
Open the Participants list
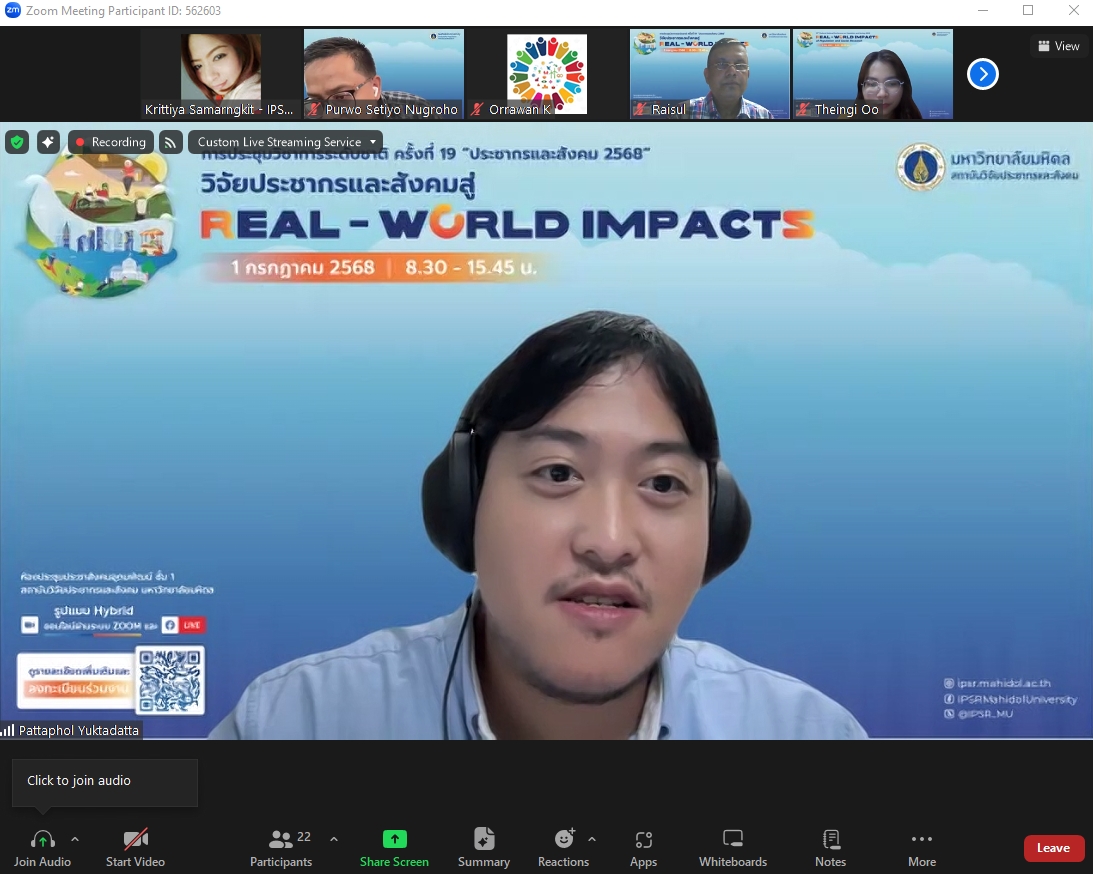281,848
